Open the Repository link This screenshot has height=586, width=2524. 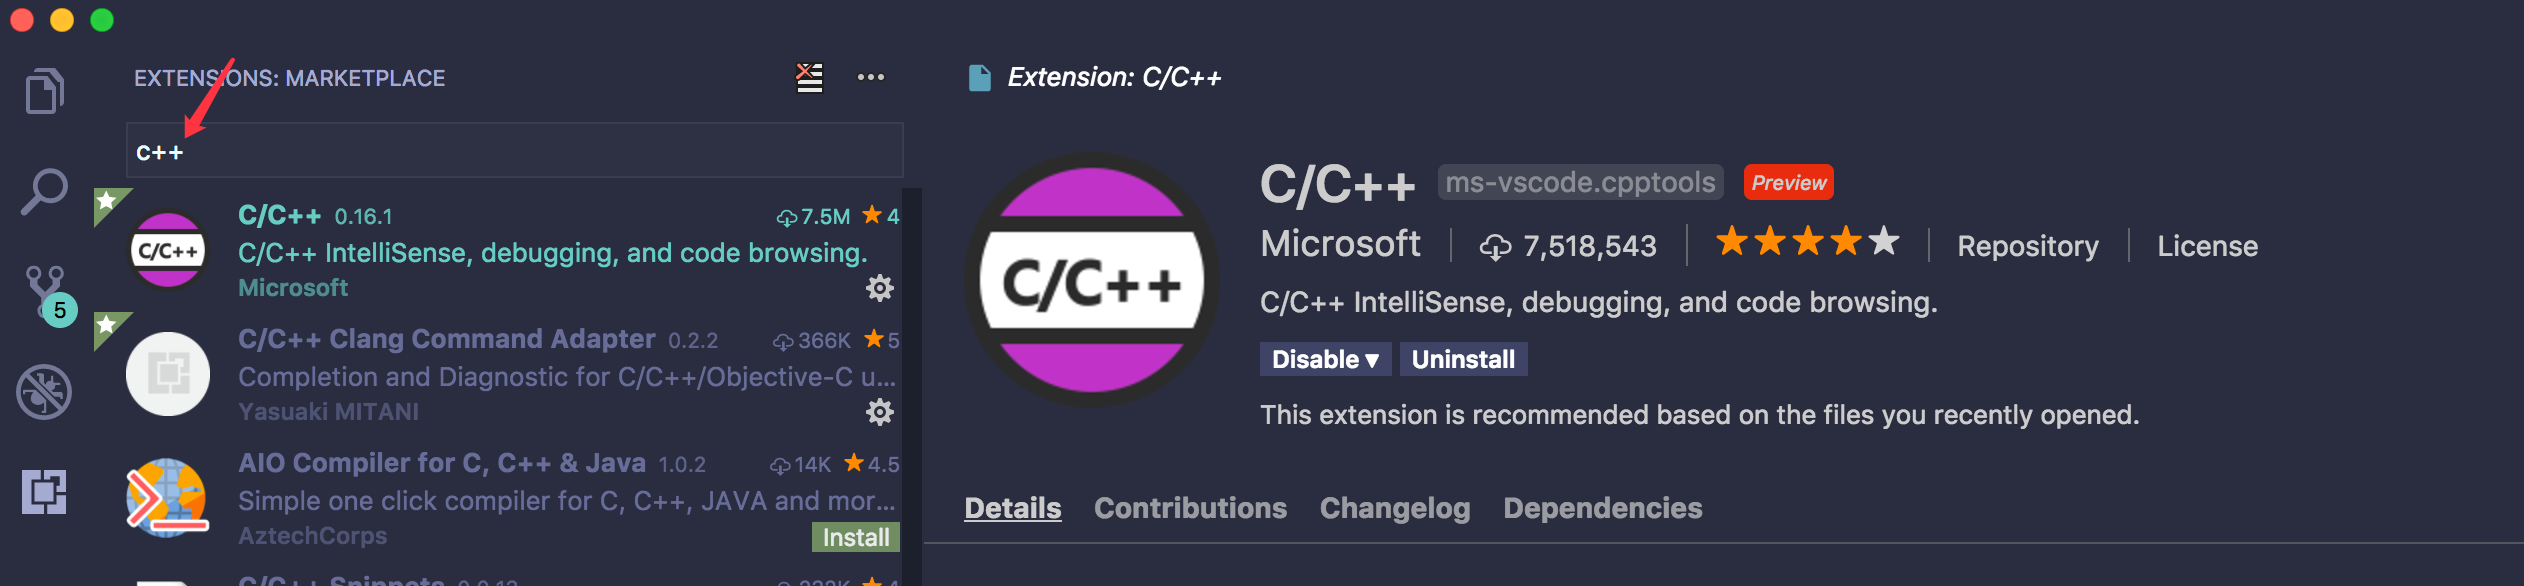[2028, 246]
